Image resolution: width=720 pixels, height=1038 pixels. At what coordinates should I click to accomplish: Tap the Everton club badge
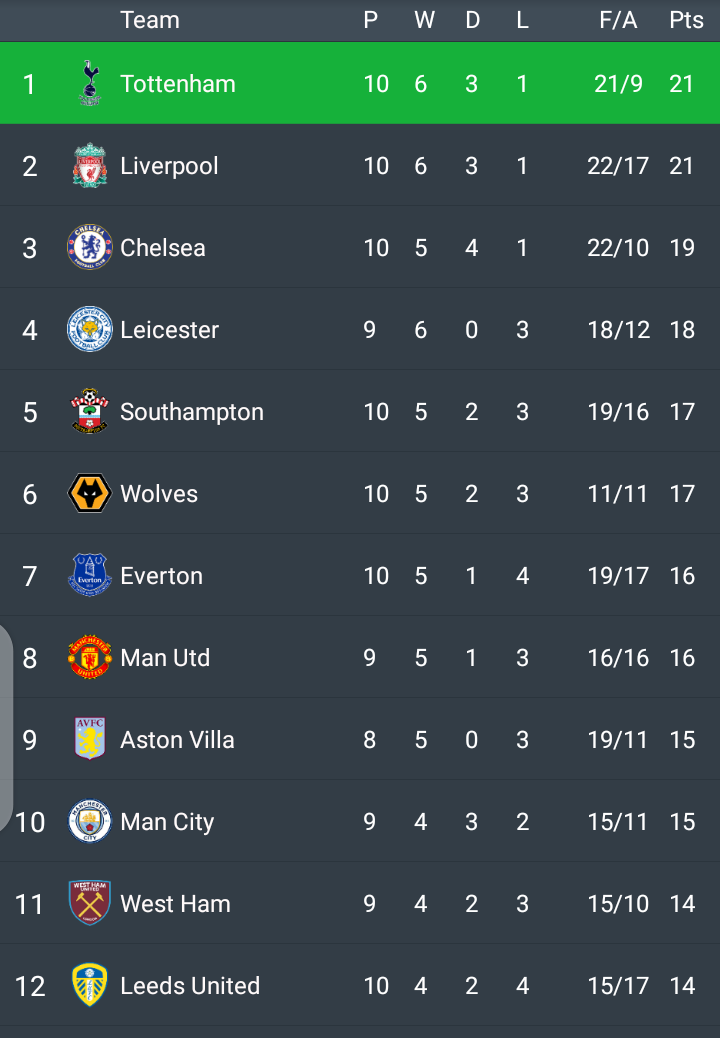point(90,576)
